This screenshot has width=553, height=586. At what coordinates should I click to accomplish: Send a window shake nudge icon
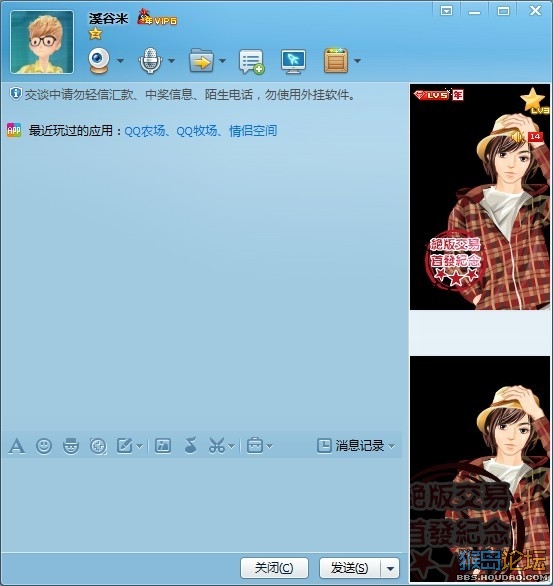pos(98,446)
